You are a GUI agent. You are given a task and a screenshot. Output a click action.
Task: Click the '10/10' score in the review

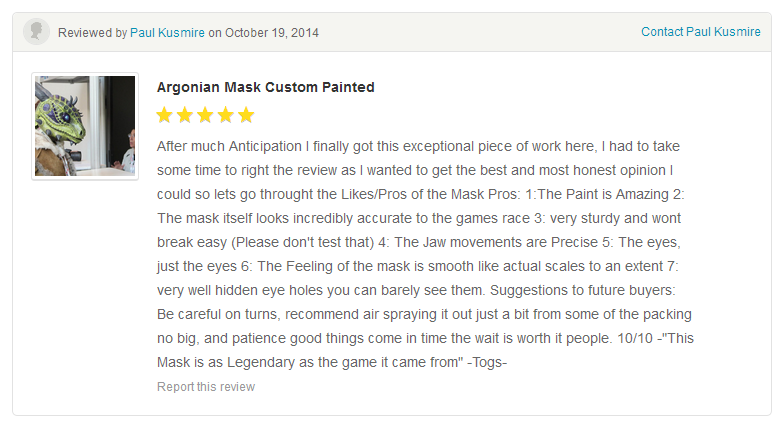tap(635, 338)
